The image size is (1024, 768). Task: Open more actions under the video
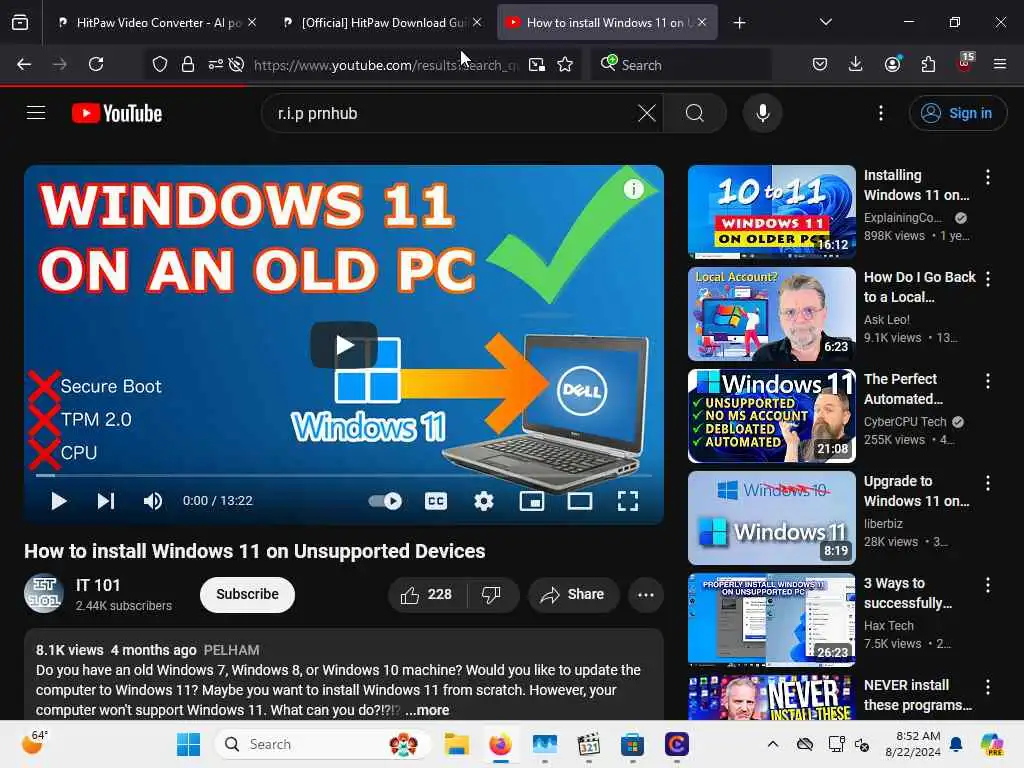tap(646, 594)
